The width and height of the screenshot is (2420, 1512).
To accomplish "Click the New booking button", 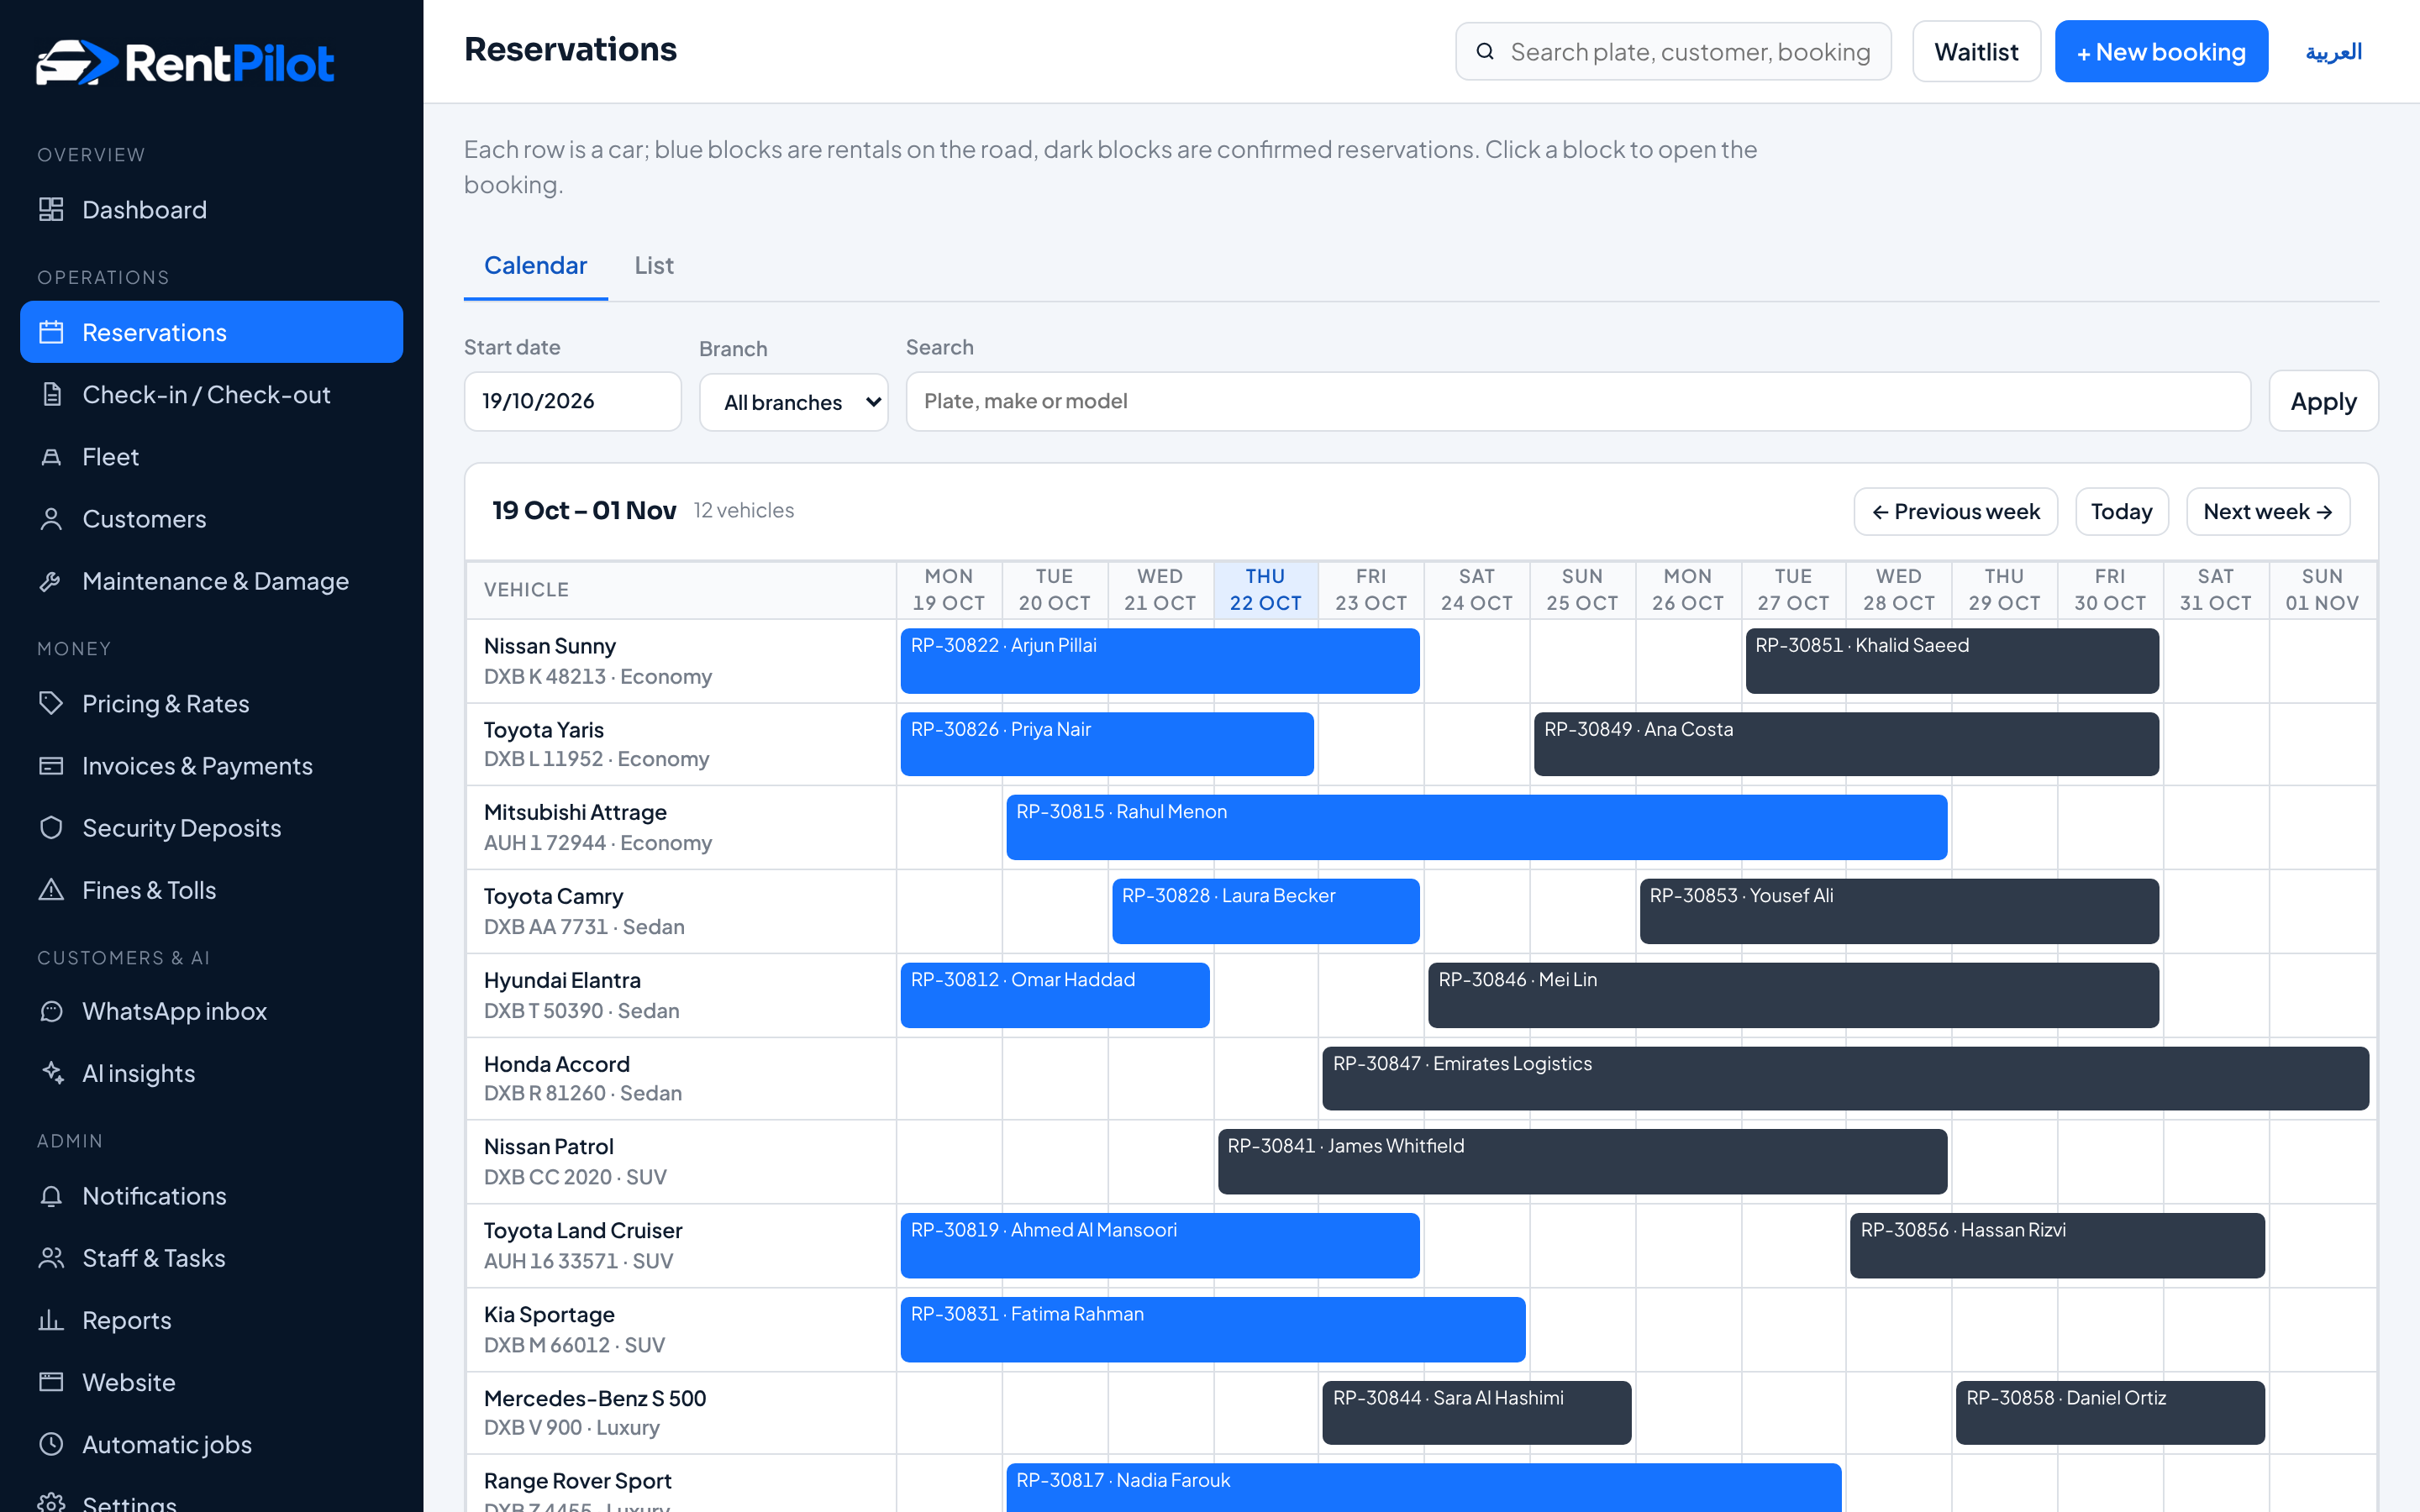I will point(2161,51).
